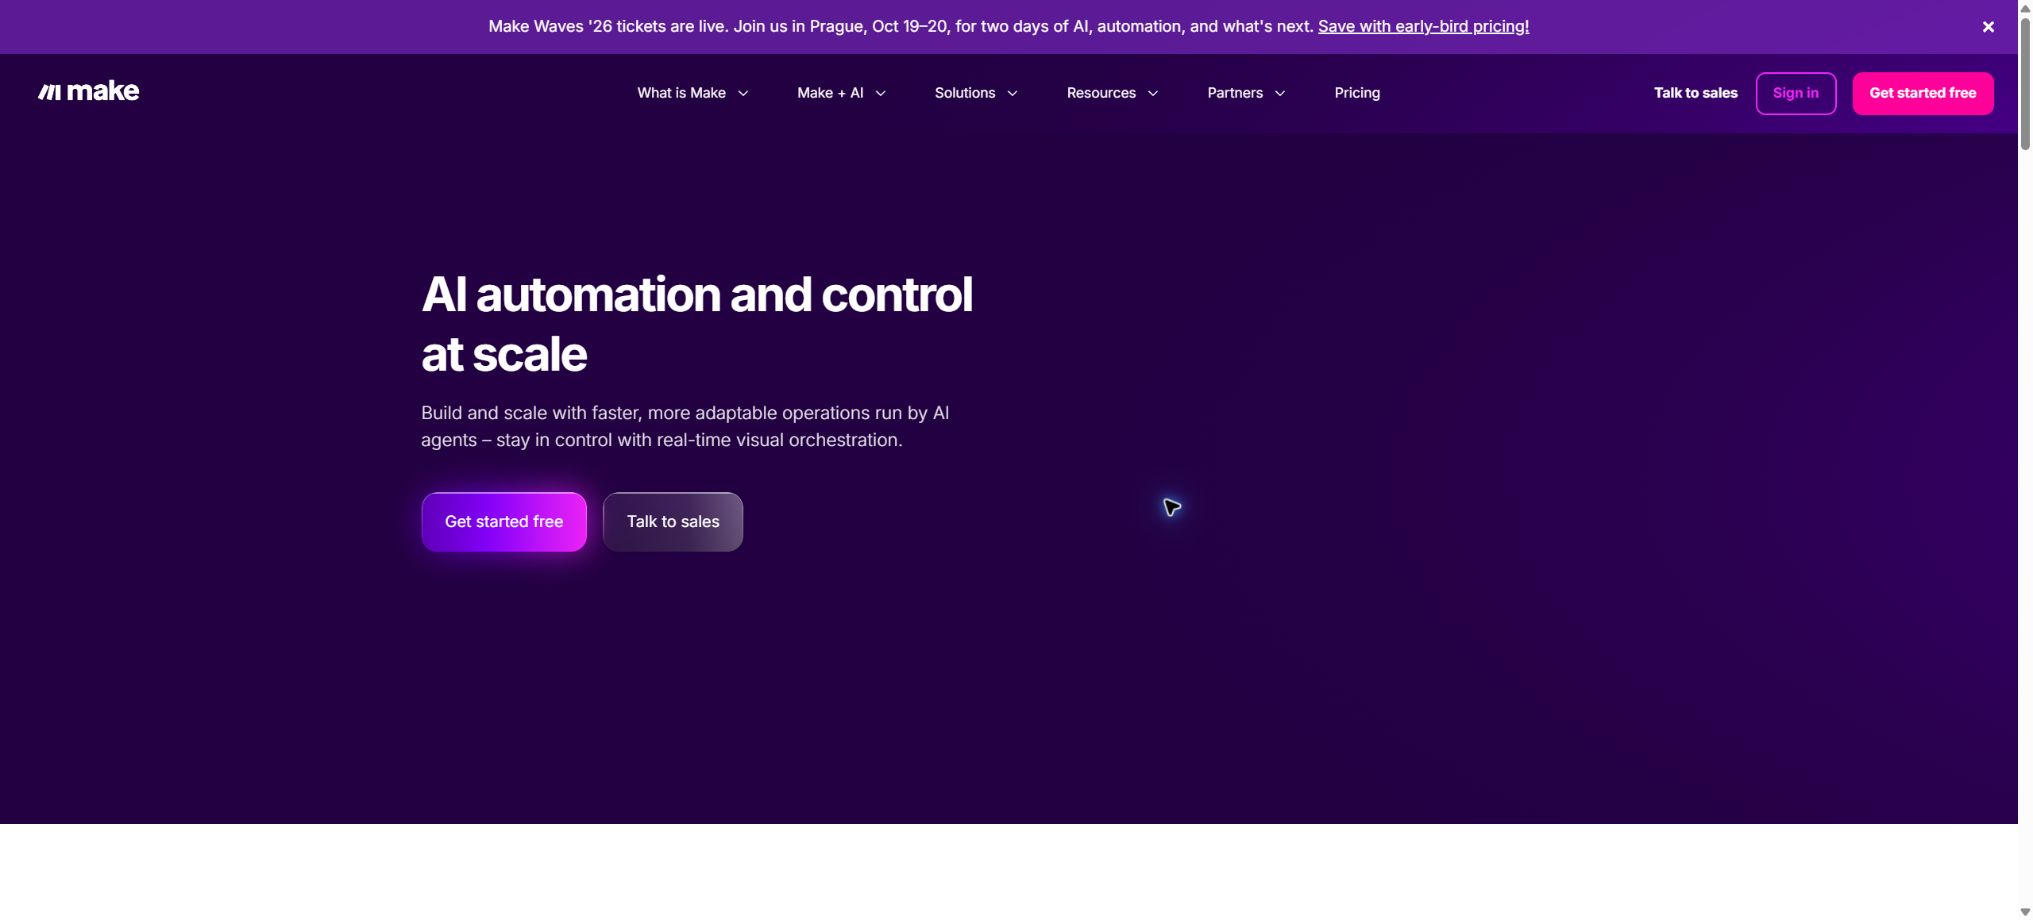
Task: Open the Make + AI menu
Action: pos(830,93)
